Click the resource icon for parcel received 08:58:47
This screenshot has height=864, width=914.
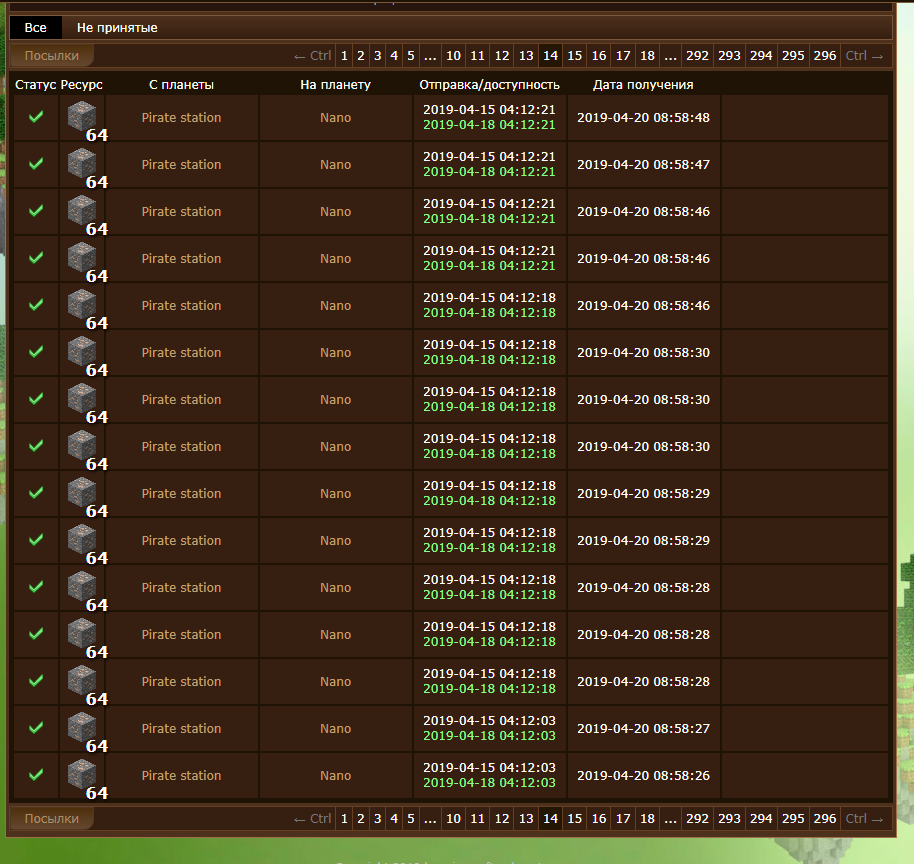[82, 165]
